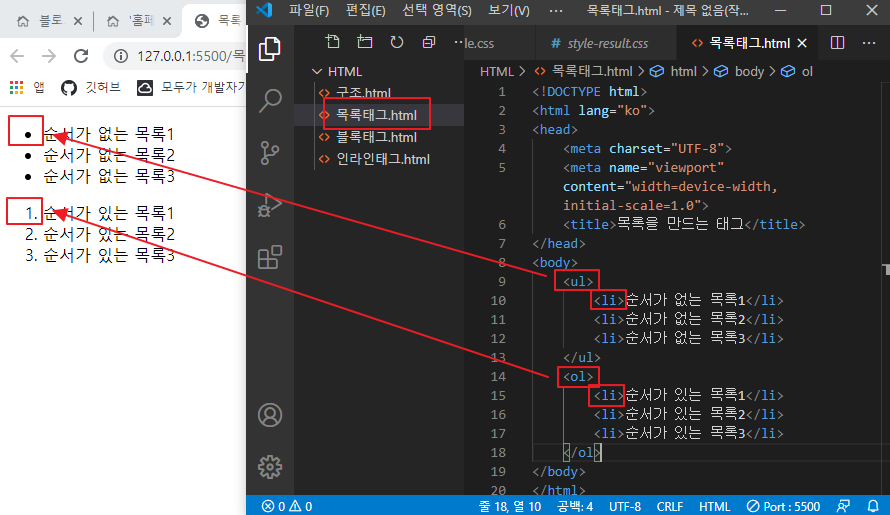Click browser back arrow
Viewport: 890px width, 515px height.
point(18,56)
